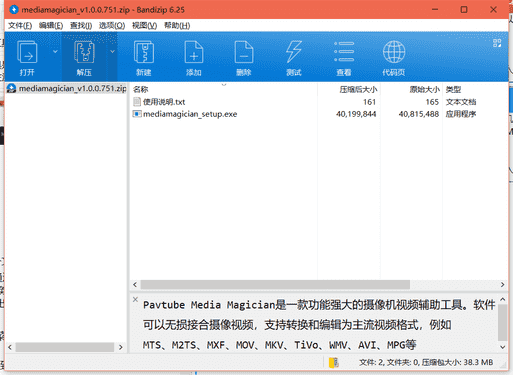Open the 代码页 code page globe icon

click(x=394, y=57)
